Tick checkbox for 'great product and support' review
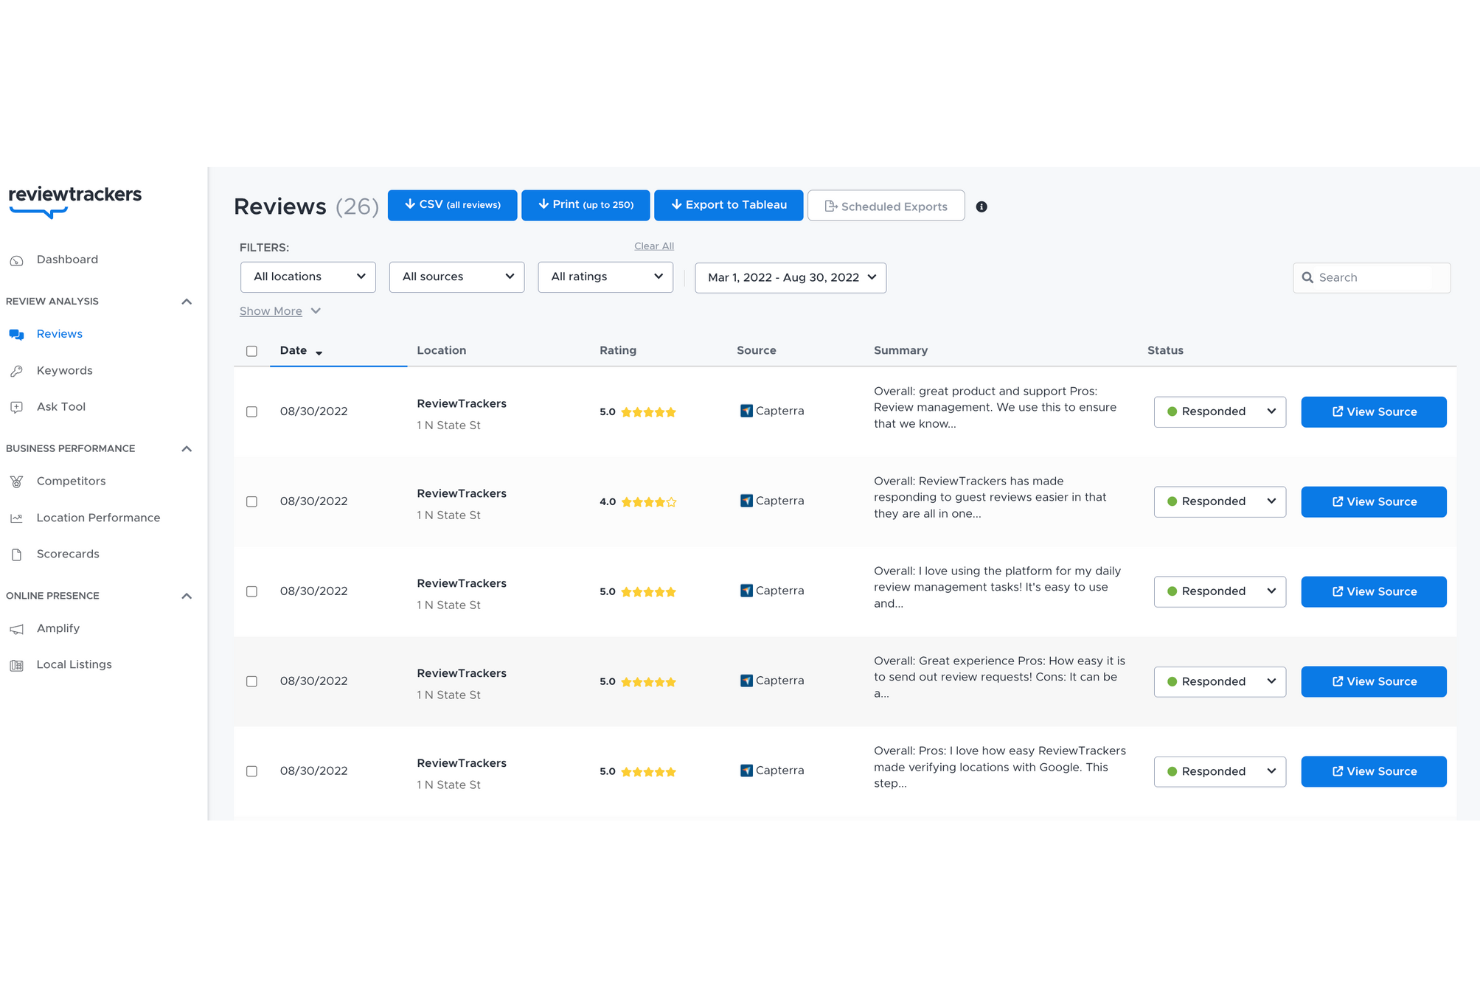This screenshot has height=987, width=1480. pyautogui.click(x=252, y=412)
